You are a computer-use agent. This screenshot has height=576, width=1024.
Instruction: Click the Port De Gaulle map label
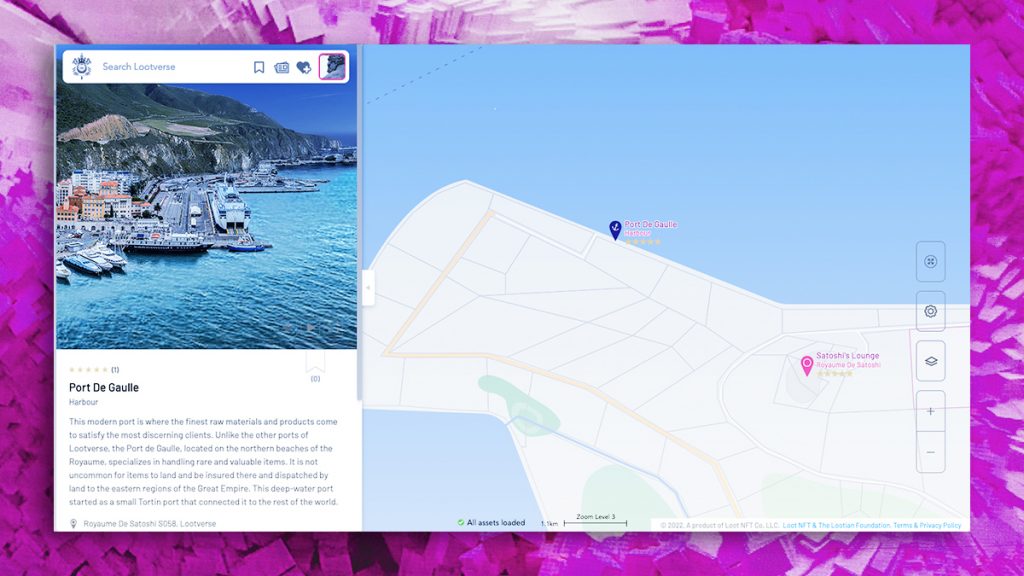650,224
